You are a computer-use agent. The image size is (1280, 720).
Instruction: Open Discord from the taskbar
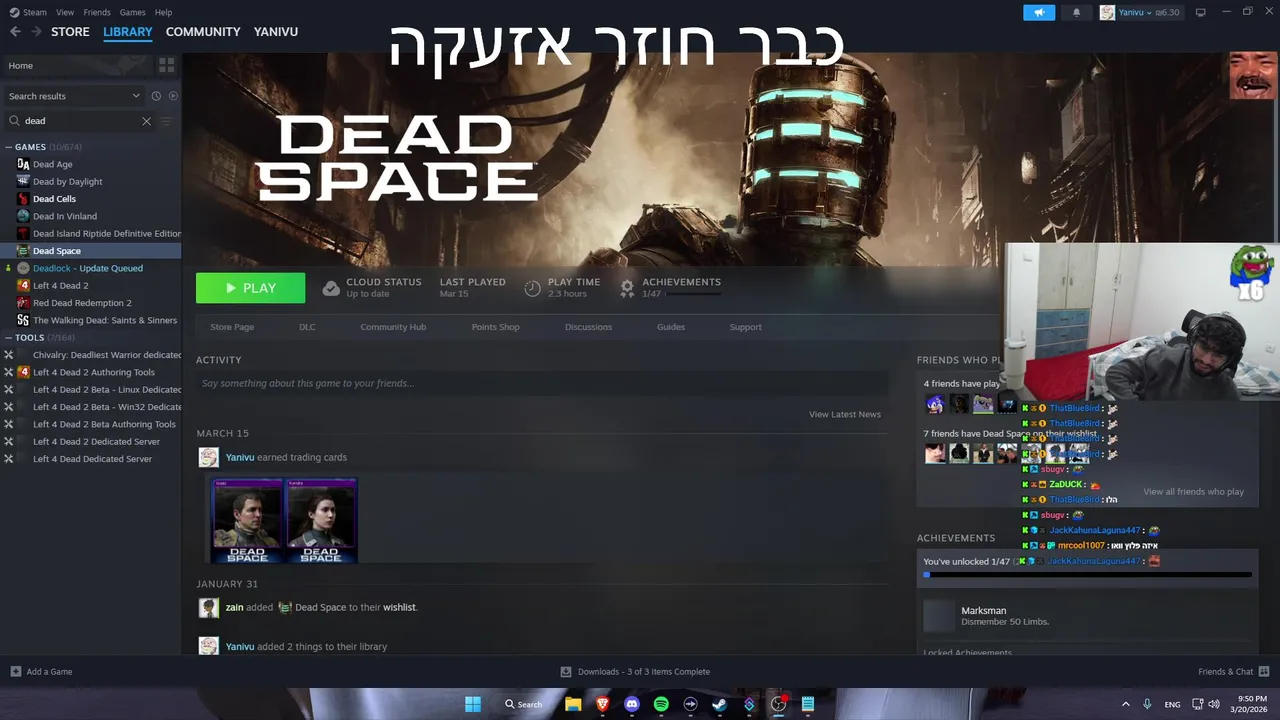tap(631, 704)
